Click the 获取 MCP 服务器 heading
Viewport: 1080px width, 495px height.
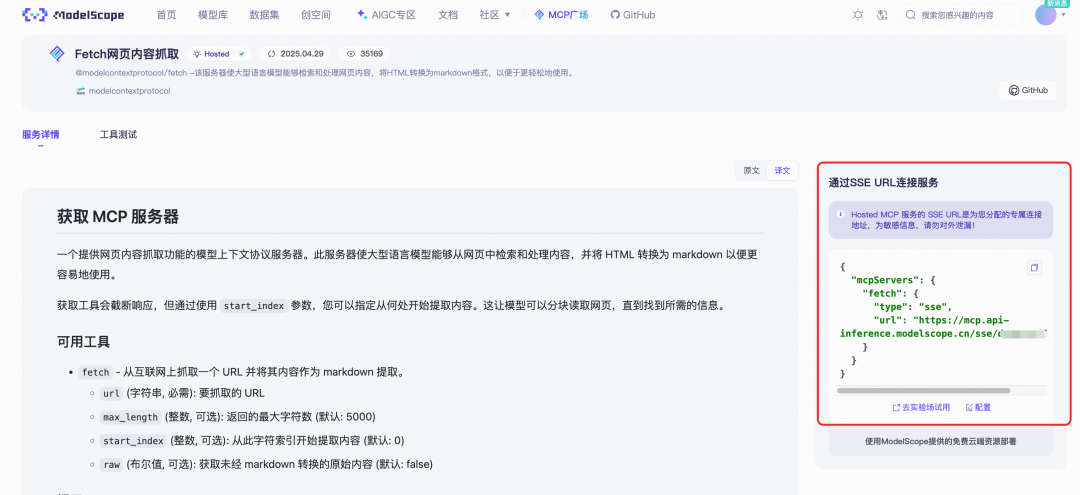point(118,217)
